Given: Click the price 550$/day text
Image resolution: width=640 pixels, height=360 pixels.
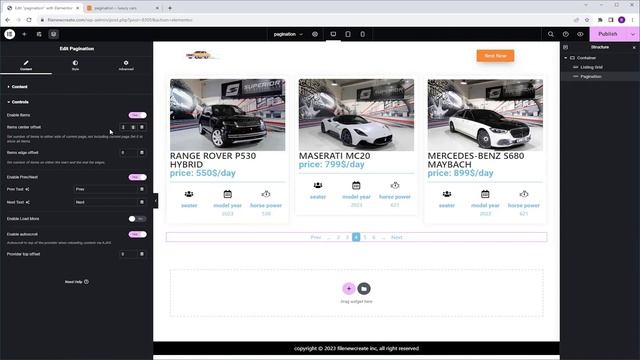Looking at the screenshot, I should coord(203,173).
